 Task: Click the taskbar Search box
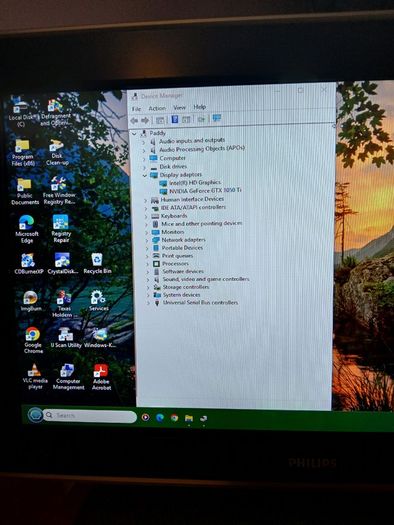90,416
